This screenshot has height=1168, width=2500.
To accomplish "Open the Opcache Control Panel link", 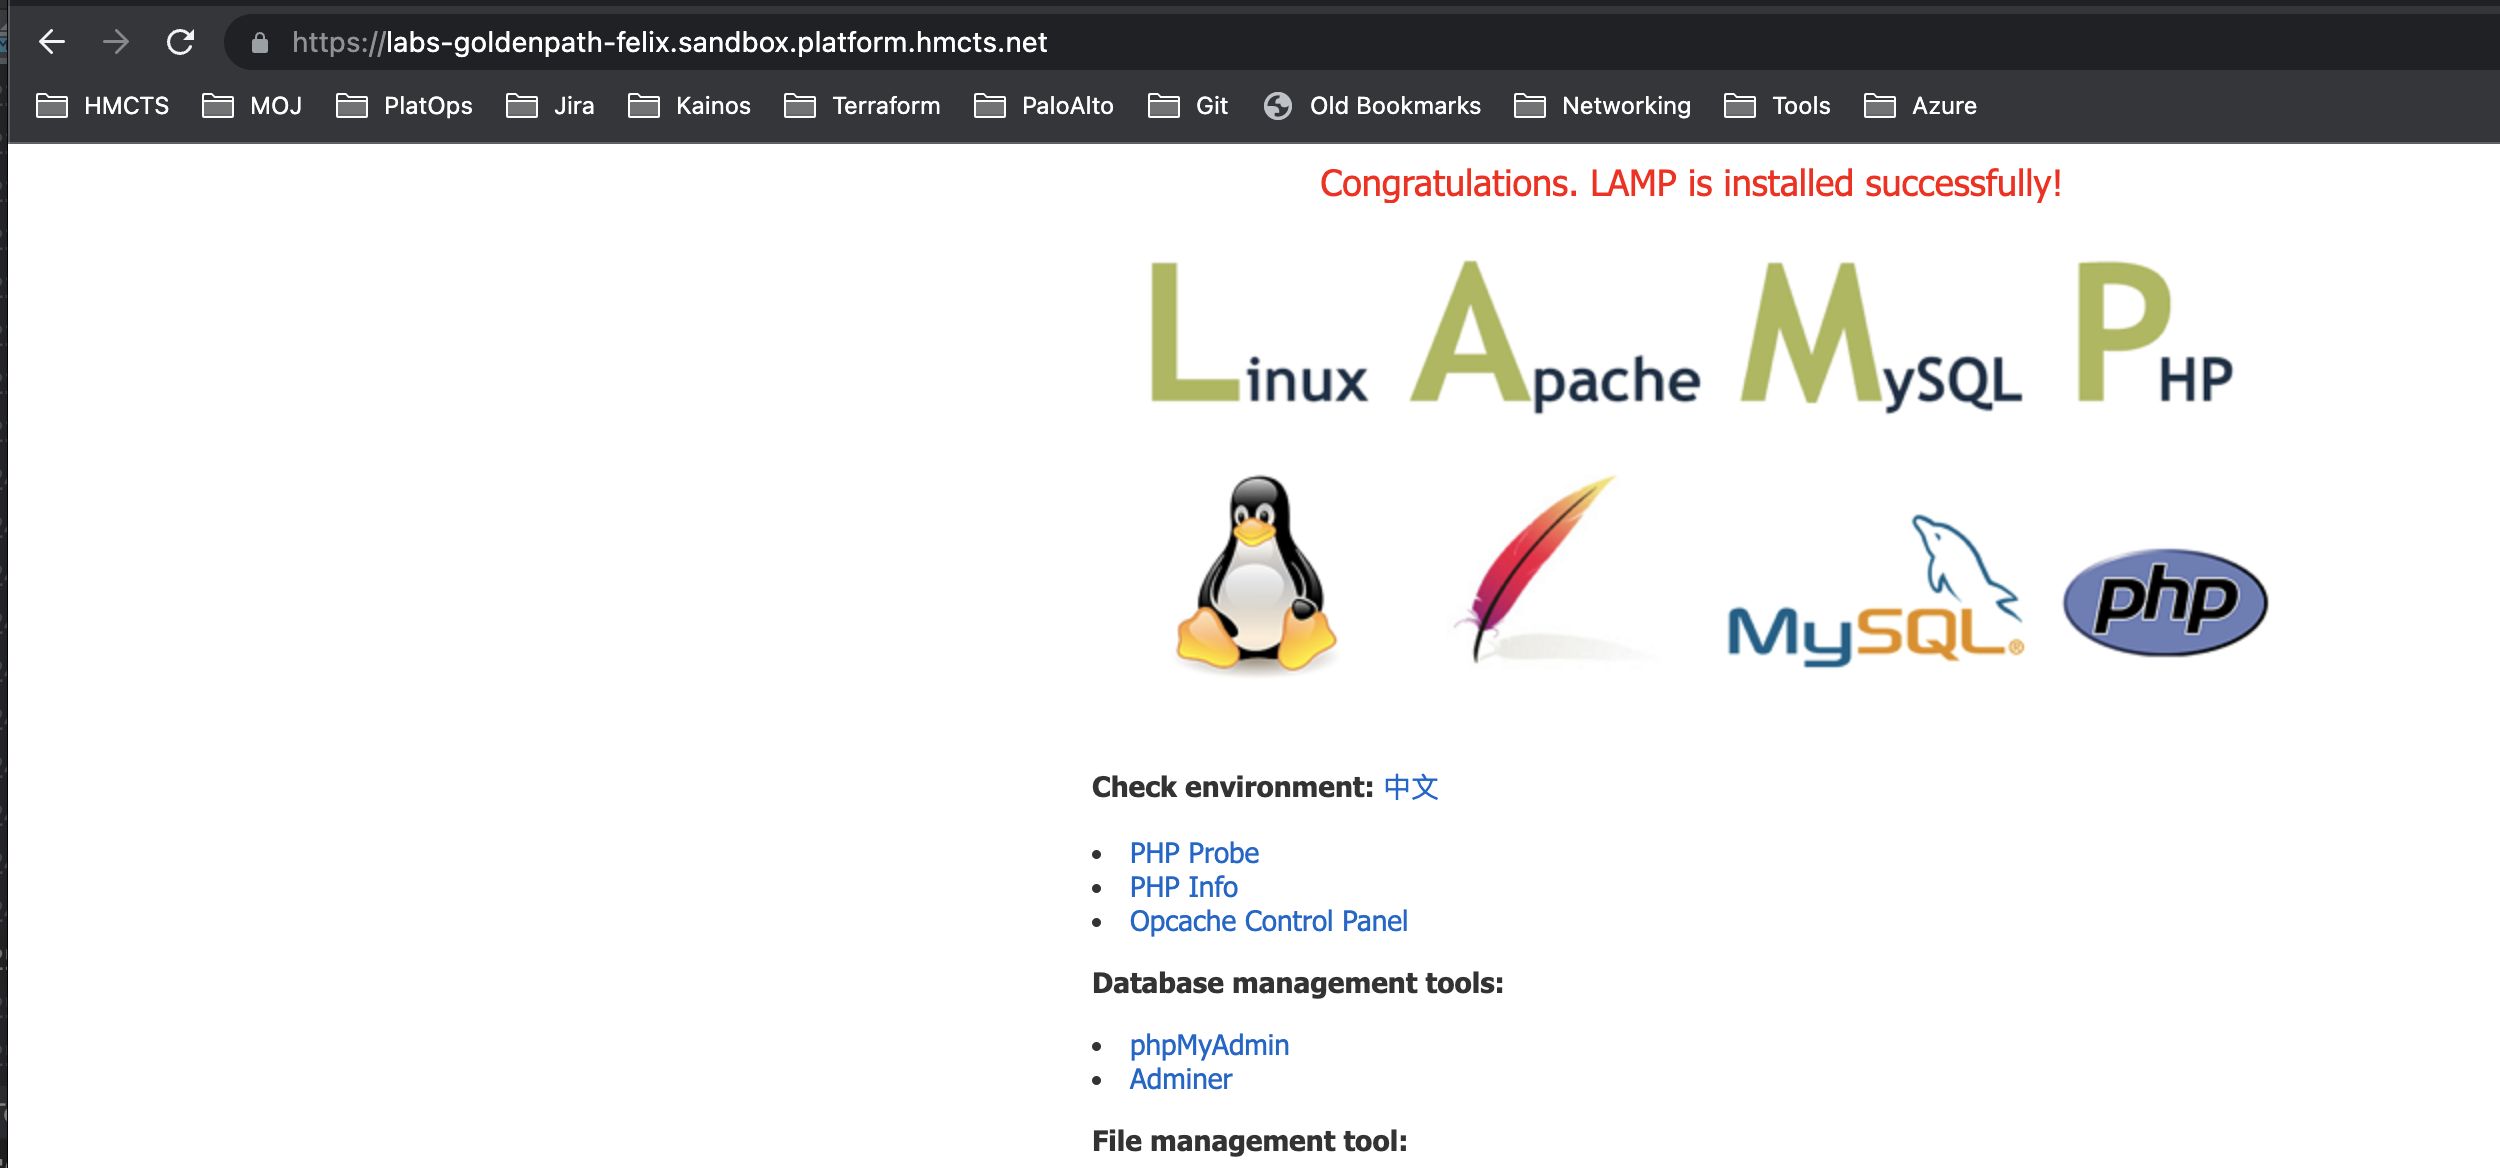I will 1268,921.
